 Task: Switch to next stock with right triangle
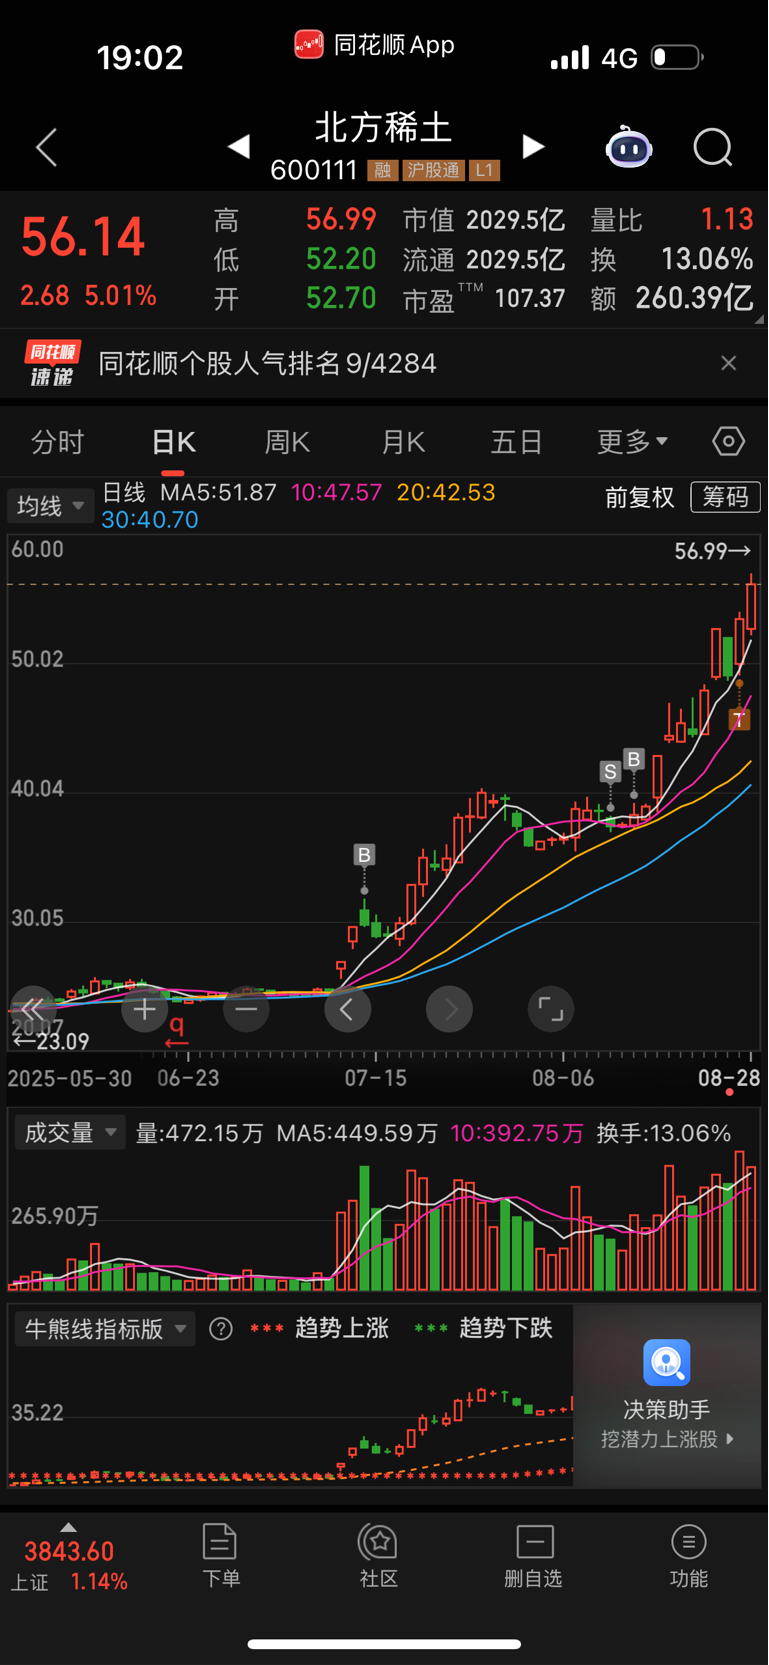[534, 147]
